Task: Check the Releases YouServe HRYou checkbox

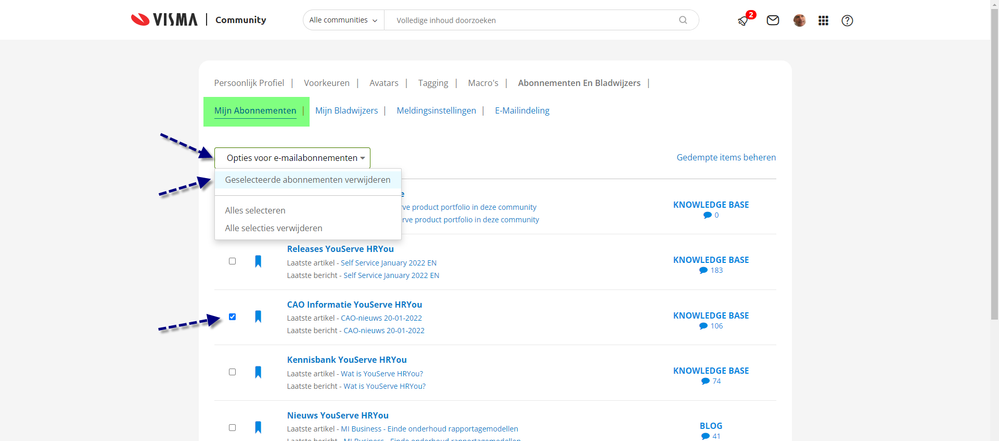Action: click(x=232, y=261)
